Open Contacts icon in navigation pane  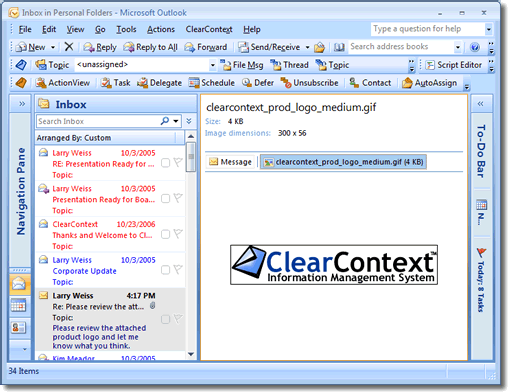tap(19, 327)
